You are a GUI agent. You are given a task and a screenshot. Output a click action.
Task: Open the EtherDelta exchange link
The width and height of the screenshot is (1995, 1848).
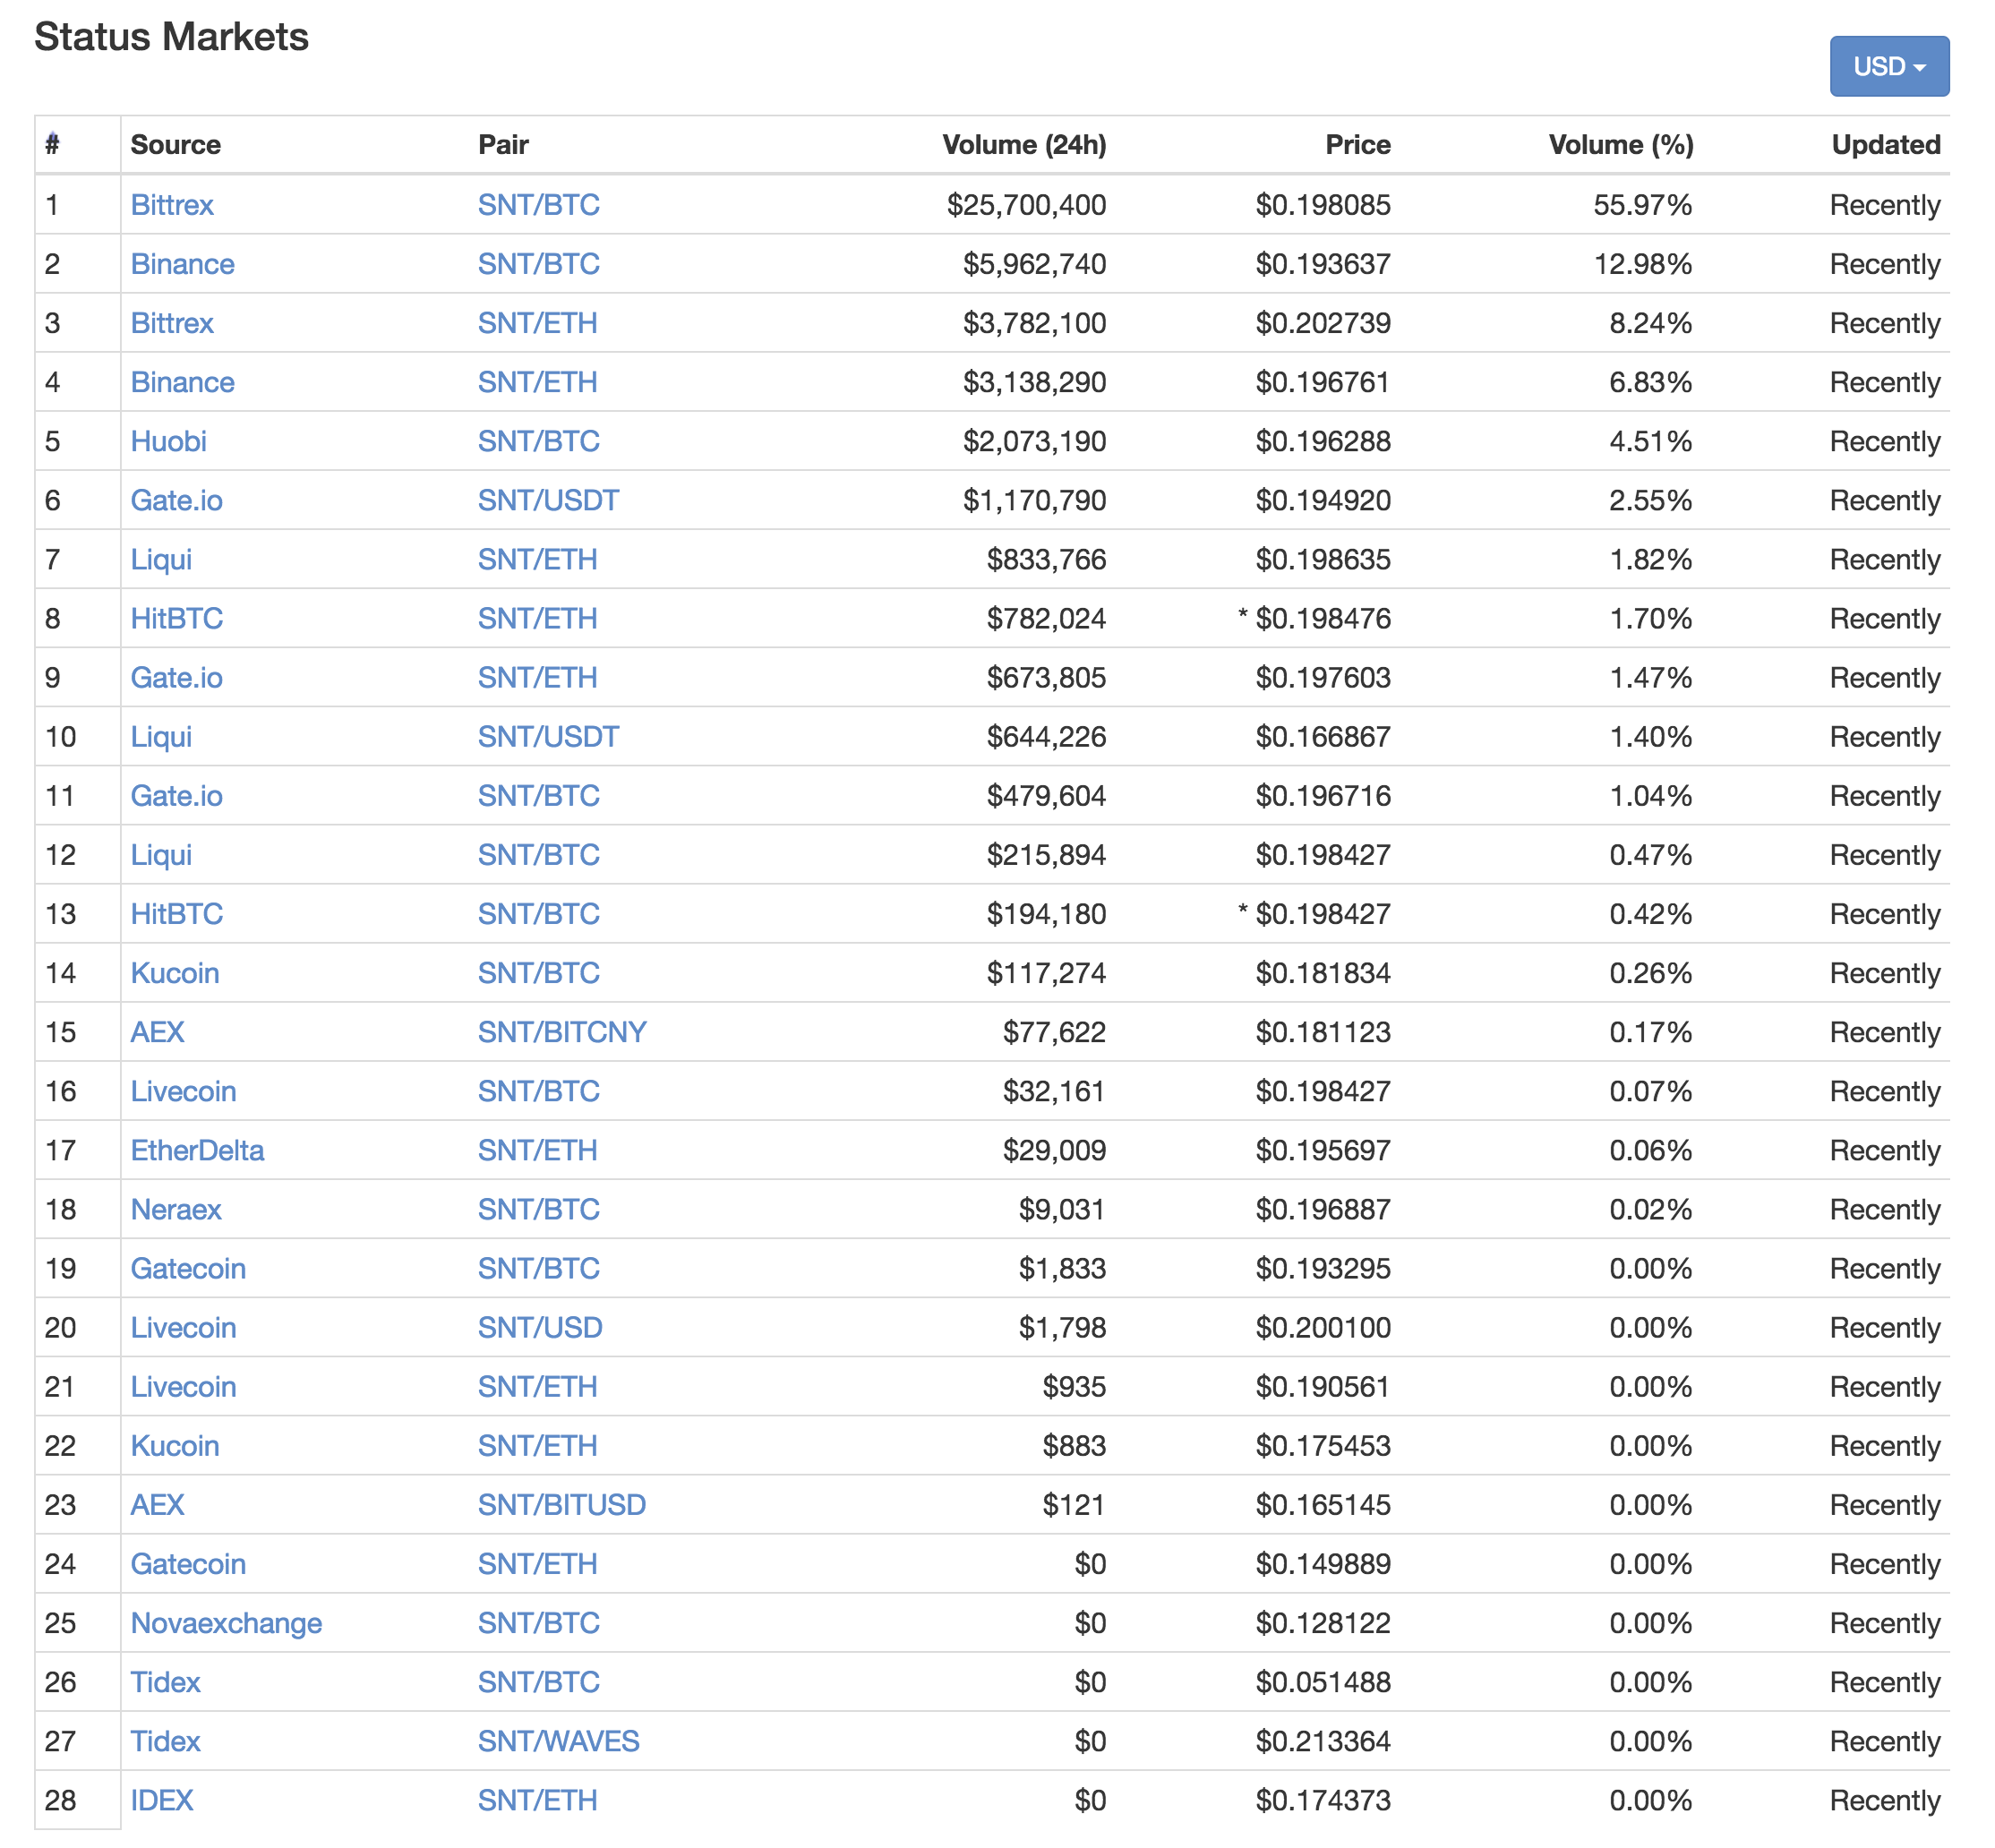tap(197, 1150)
